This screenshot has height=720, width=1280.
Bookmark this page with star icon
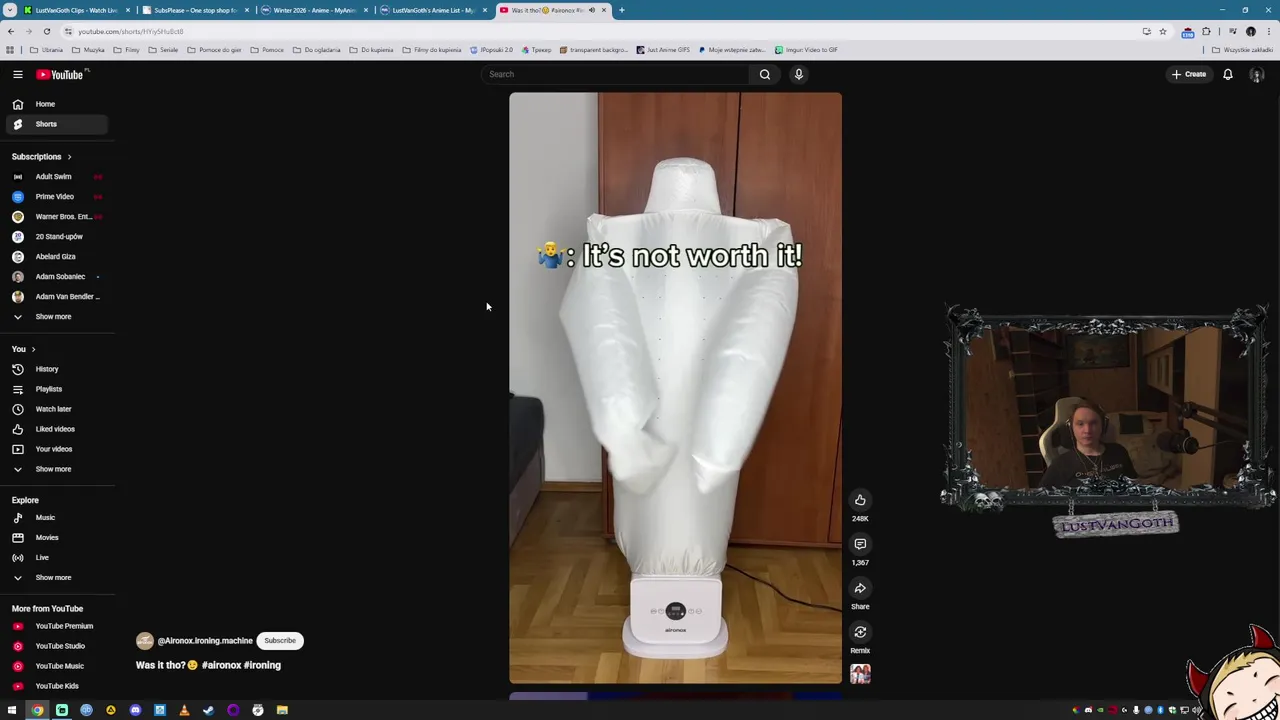[x=1162, y=31]
